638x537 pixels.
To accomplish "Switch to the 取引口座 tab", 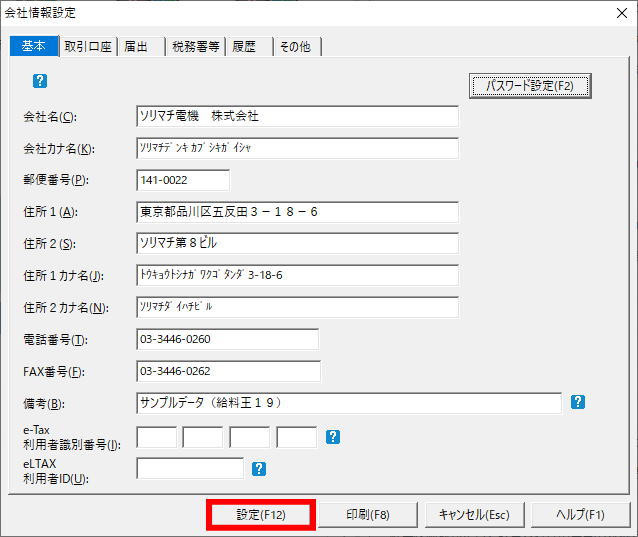I will (87, 46).
